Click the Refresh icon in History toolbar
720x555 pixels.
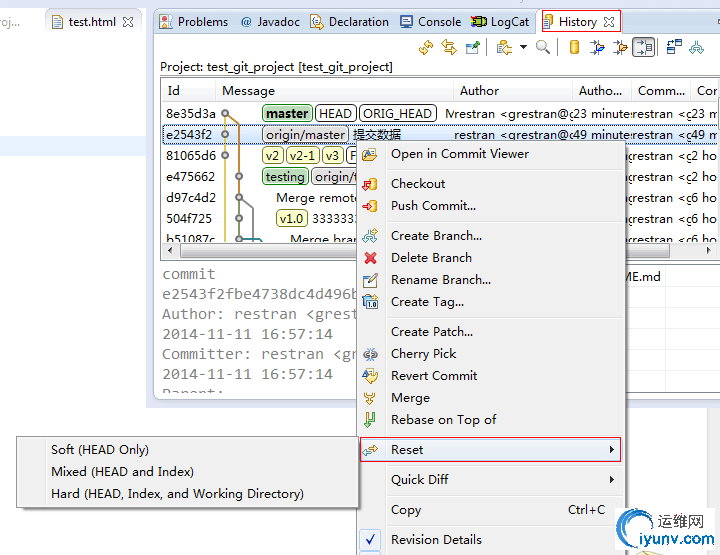coord(426,47)
